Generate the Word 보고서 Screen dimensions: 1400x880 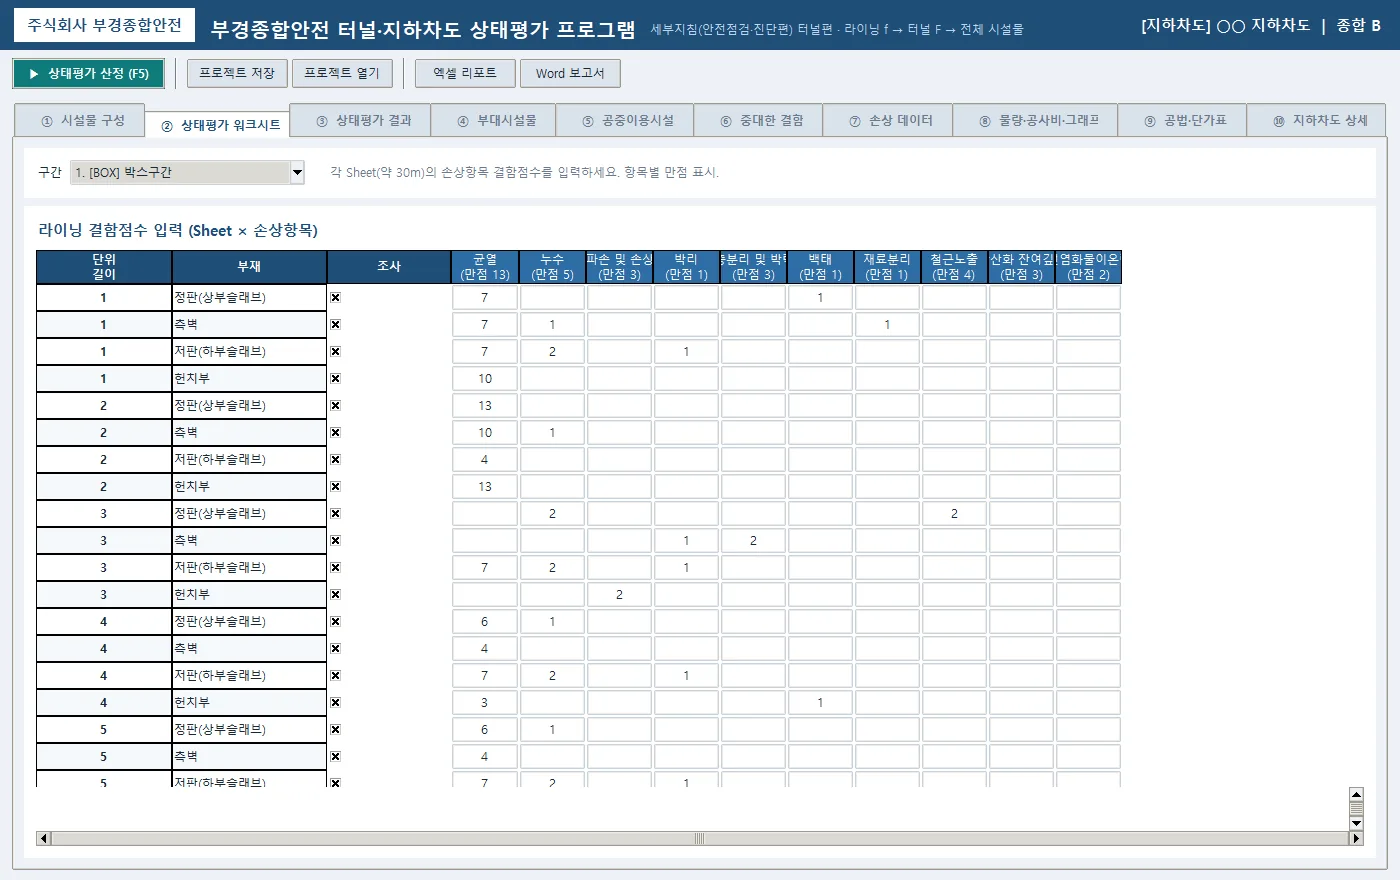click(570, 73)
